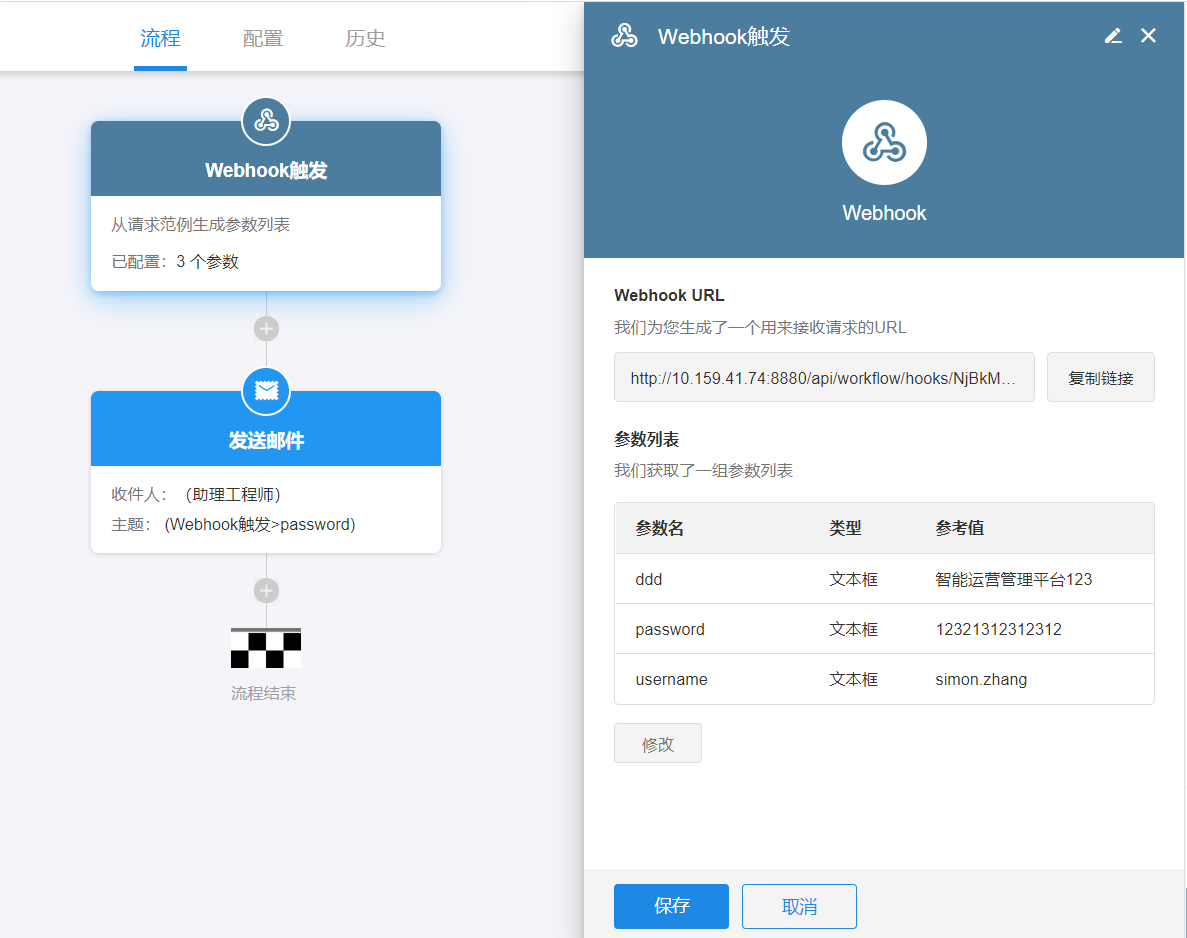
Task: Open the 历史 tab
Action: (365, 39)
